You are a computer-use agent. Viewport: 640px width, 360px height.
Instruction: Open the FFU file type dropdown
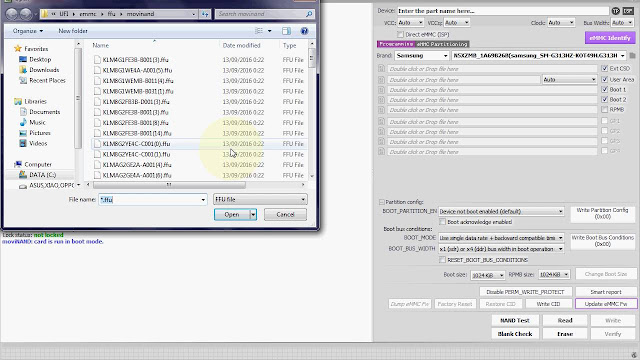point(260,200)
